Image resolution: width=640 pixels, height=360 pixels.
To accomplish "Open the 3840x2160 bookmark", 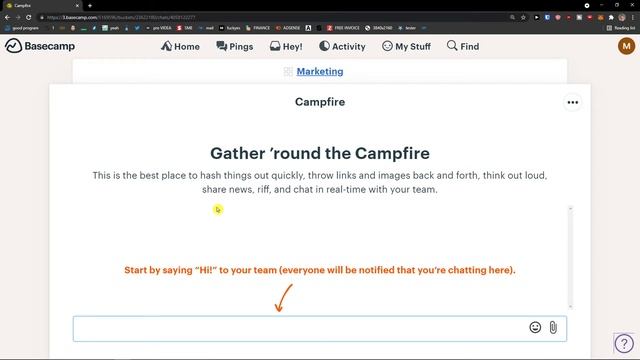I will [x=379, y=28].
